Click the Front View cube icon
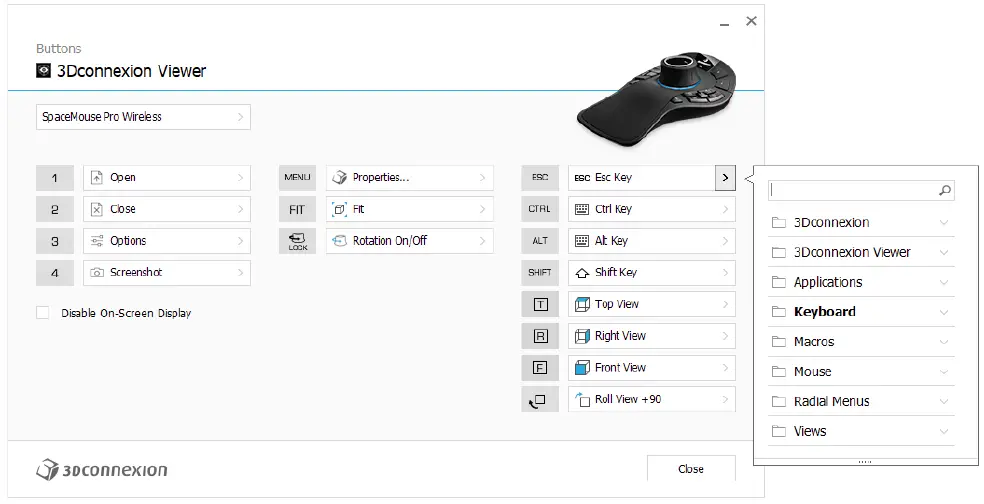Viewport: 984px width, 504px height. tap(582, 368)
